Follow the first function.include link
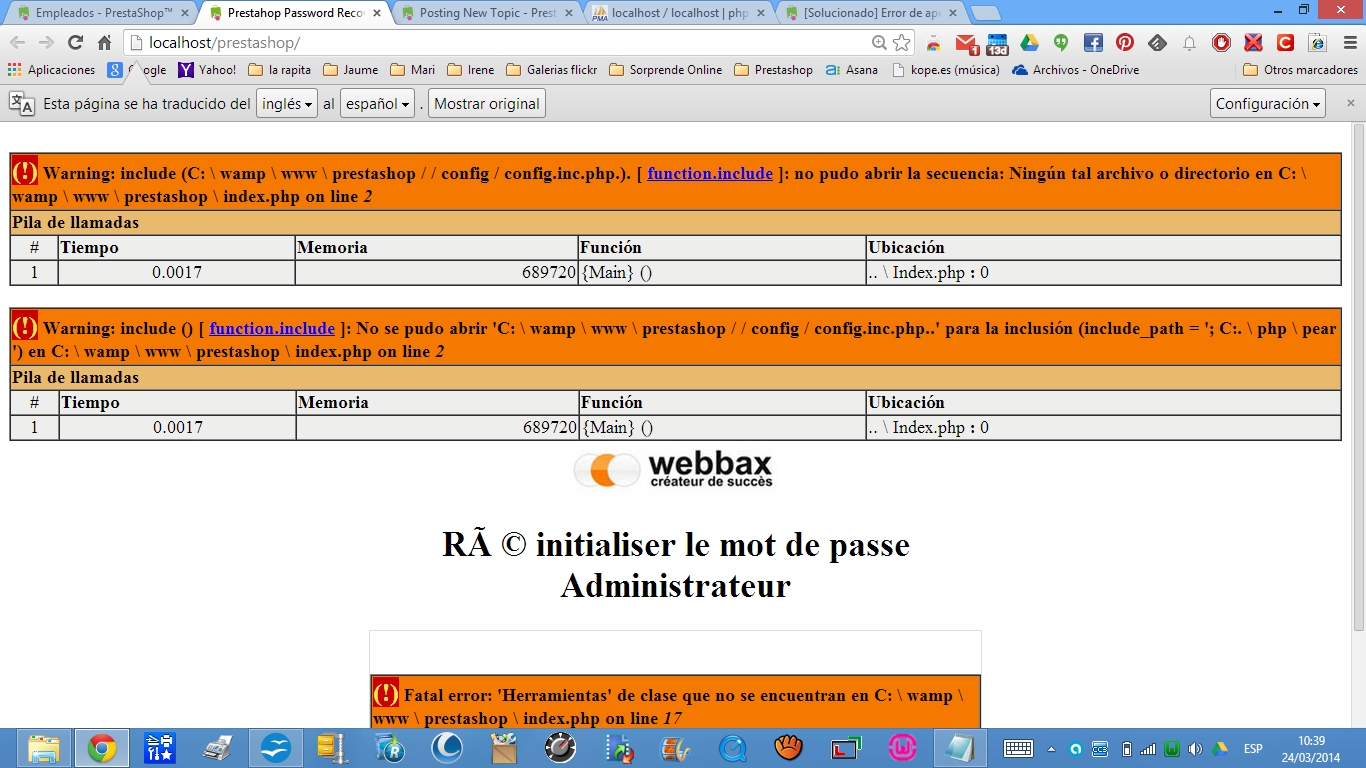 point(710,173)
